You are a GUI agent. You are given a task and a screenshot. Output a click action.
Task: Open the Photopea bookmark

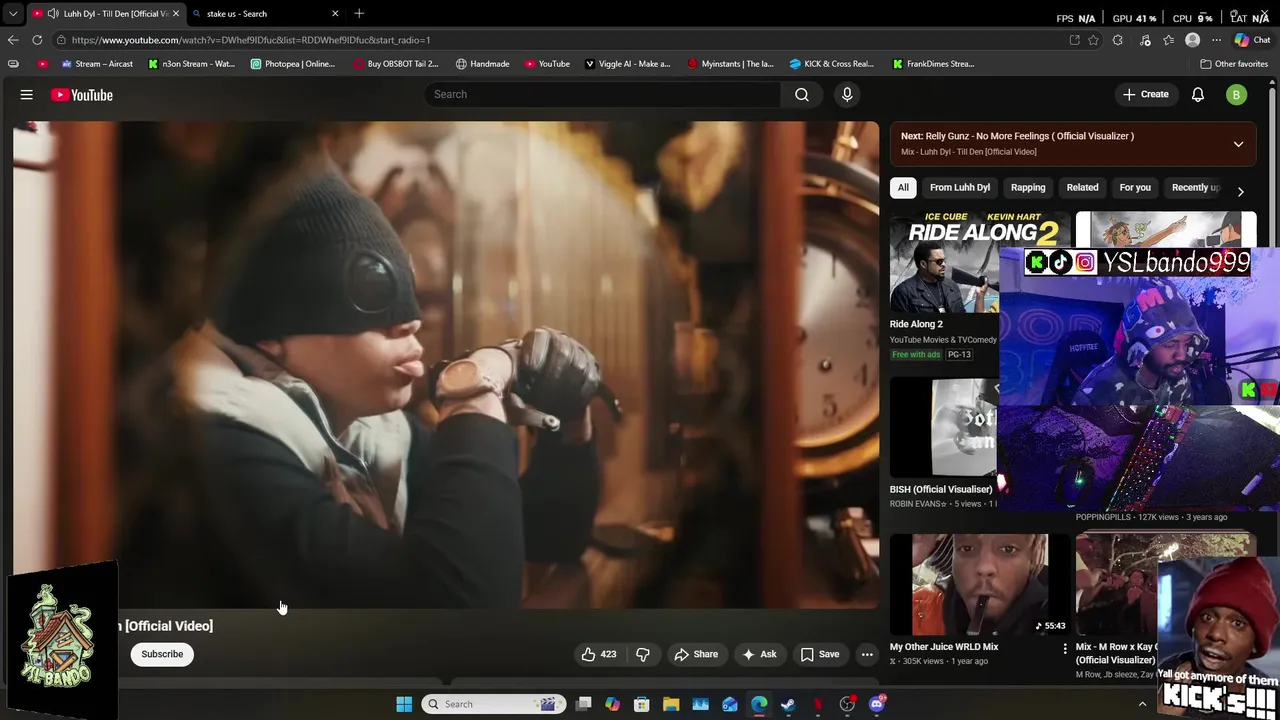pos(293,64)
